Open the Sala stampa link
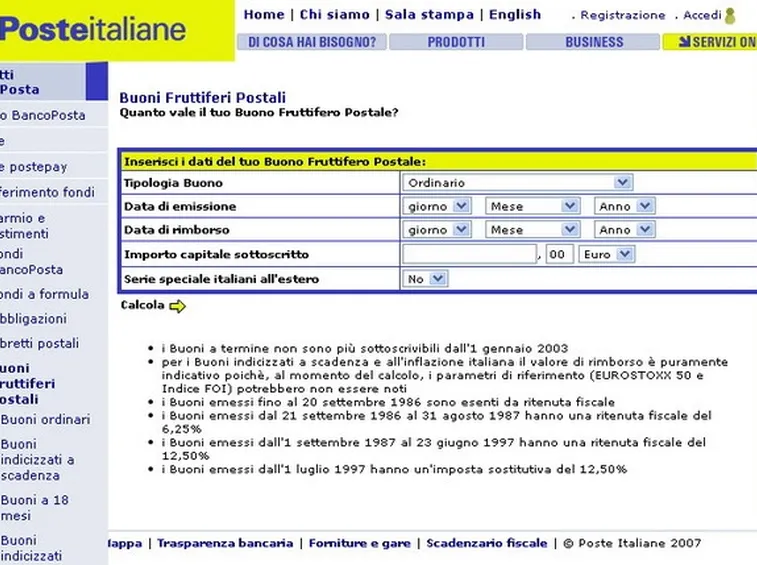This screenshot has height=565, width=757. tap(429, 14)
